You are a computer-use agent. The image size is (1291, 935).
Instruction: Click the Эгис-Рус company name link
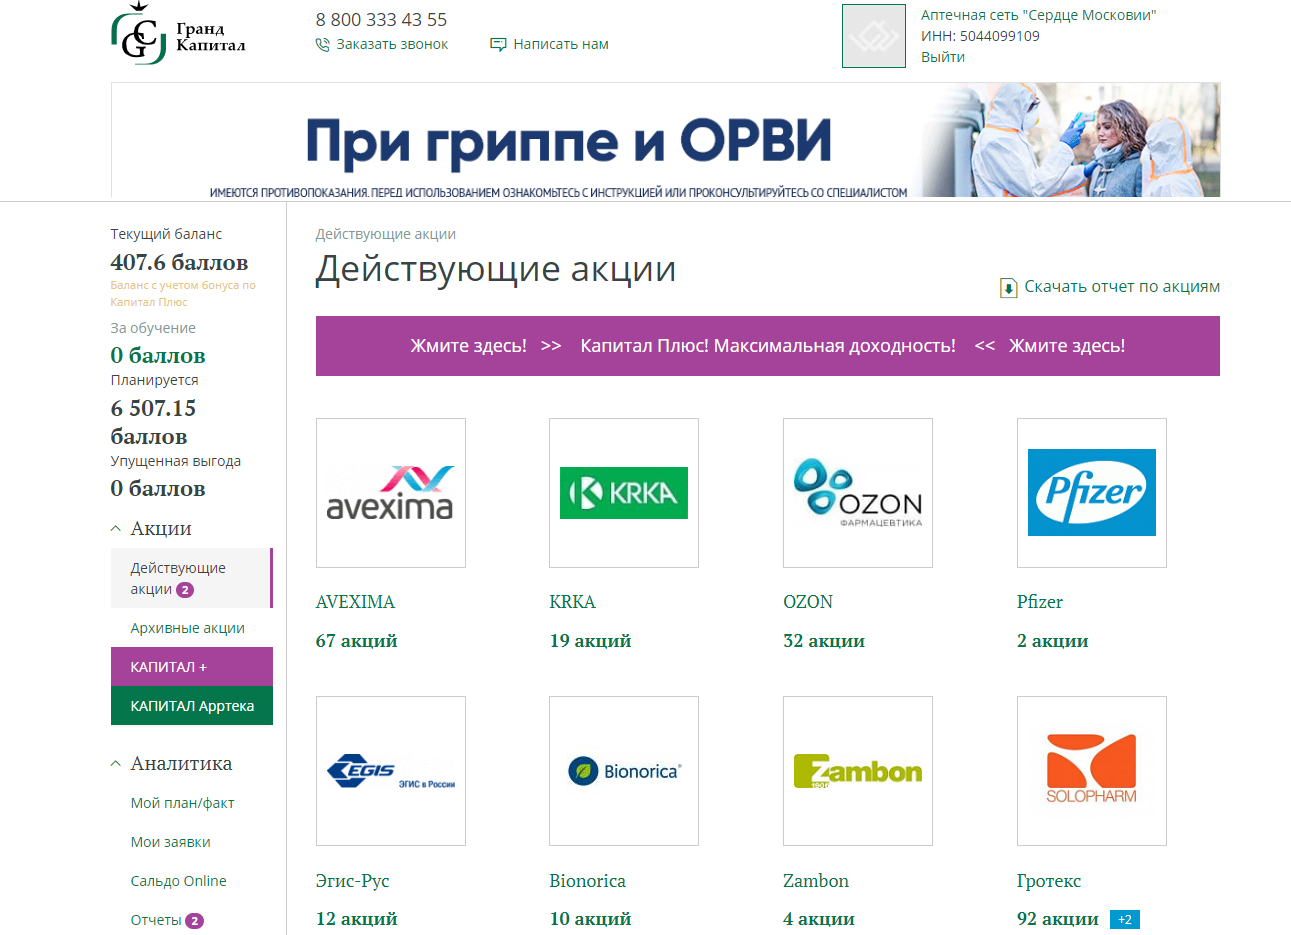(x=353, y=881)
